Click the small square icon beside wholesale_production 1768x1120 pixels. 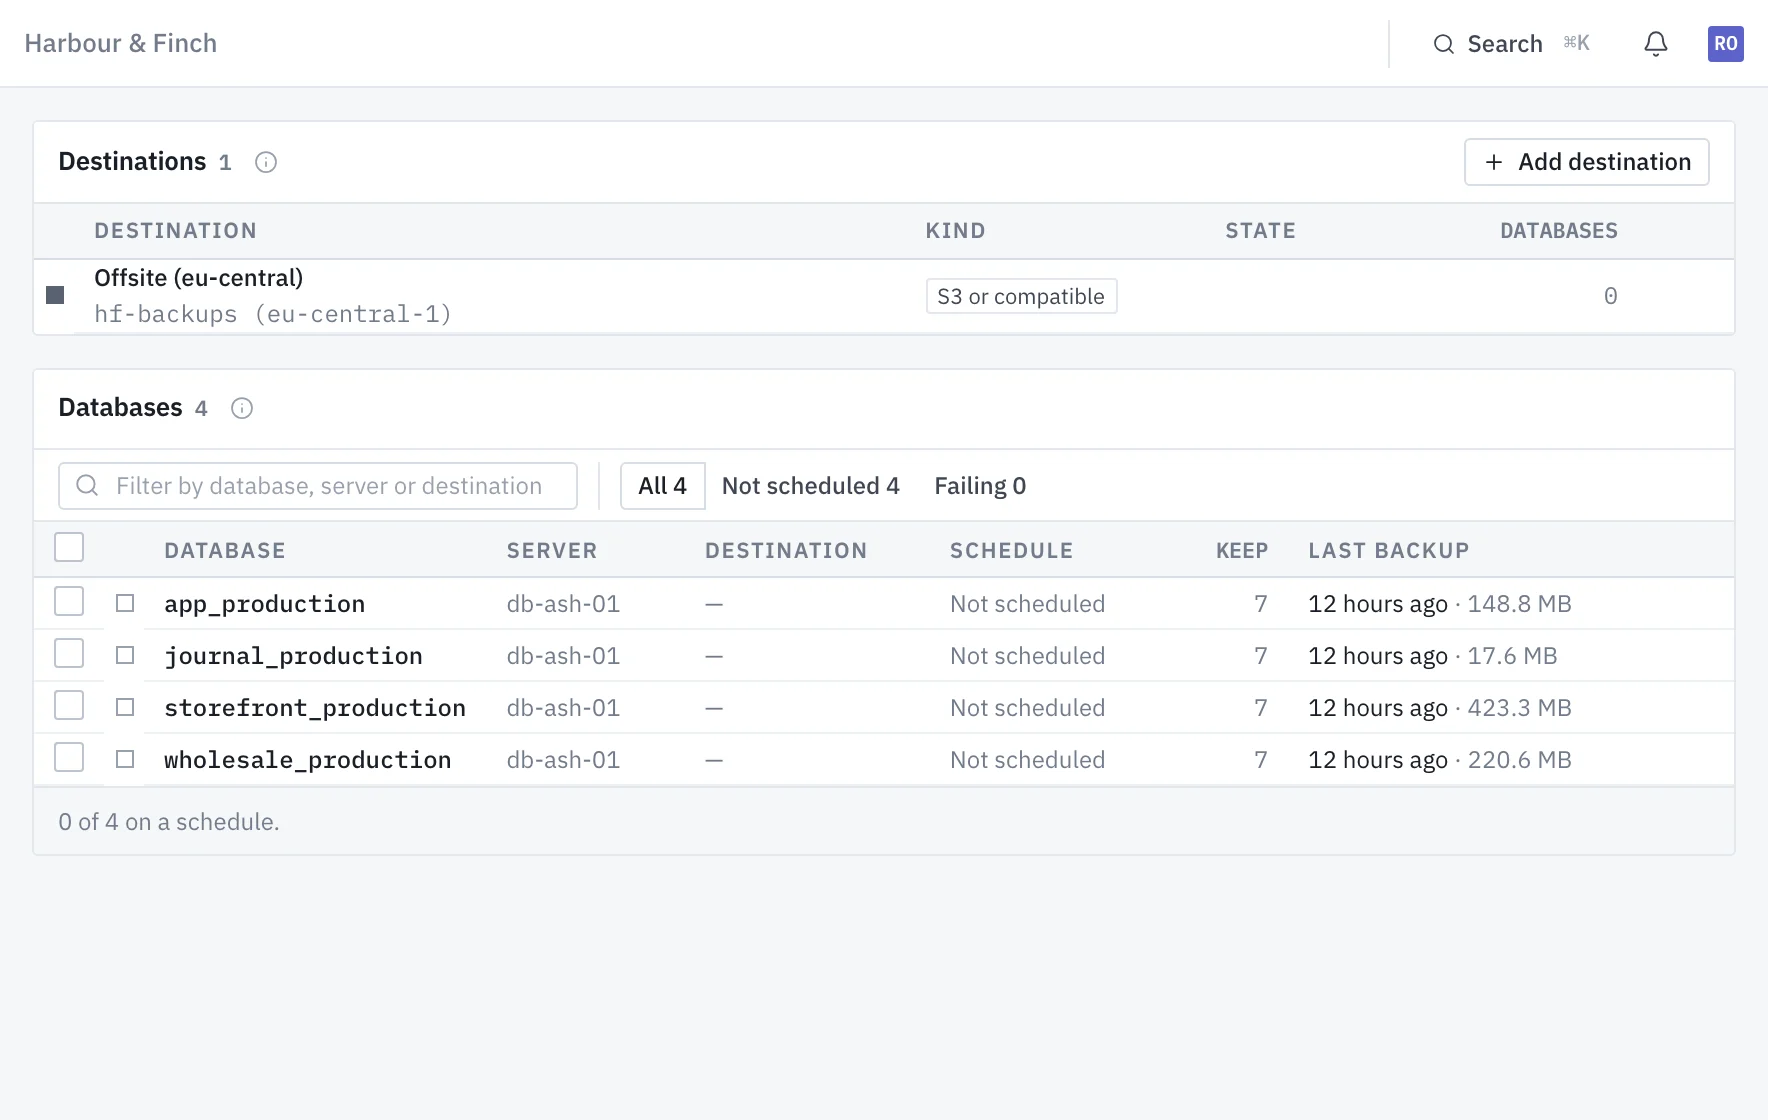tap(125, 759)
